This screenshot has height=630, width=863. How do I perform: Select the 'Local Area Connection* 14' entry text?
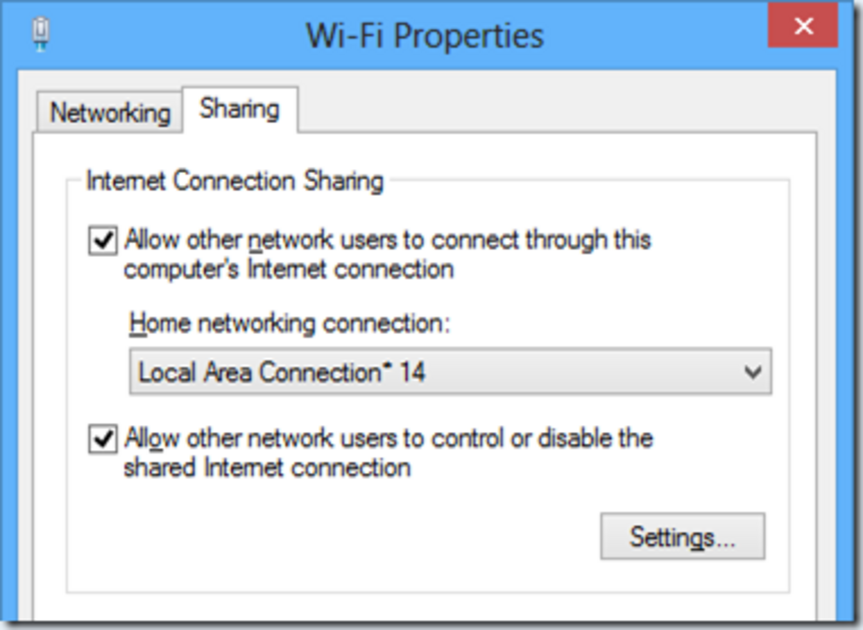[x=282, y=372]
